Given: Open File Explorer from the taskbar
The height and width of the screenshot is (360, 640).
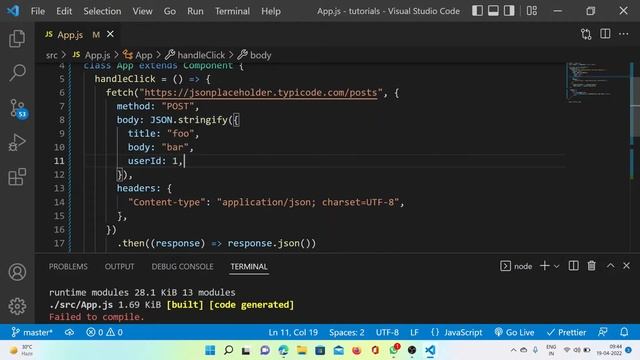Looking at the screenshot, I should tap(302, 350).
